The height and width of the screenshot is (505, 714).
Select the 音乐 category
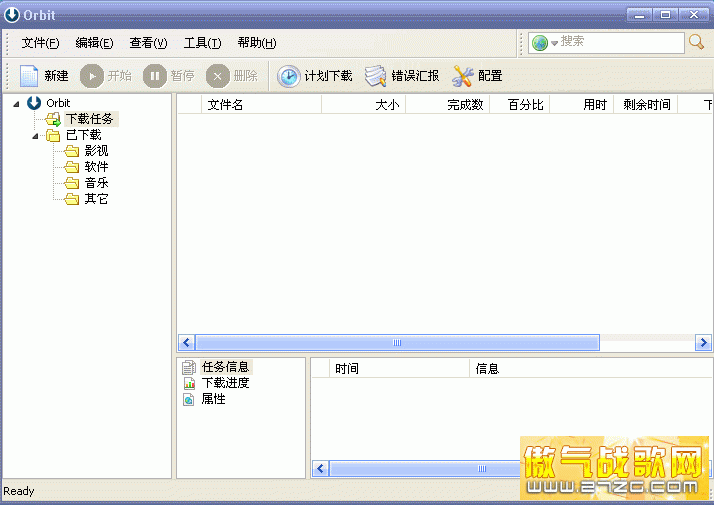(96, 183)
